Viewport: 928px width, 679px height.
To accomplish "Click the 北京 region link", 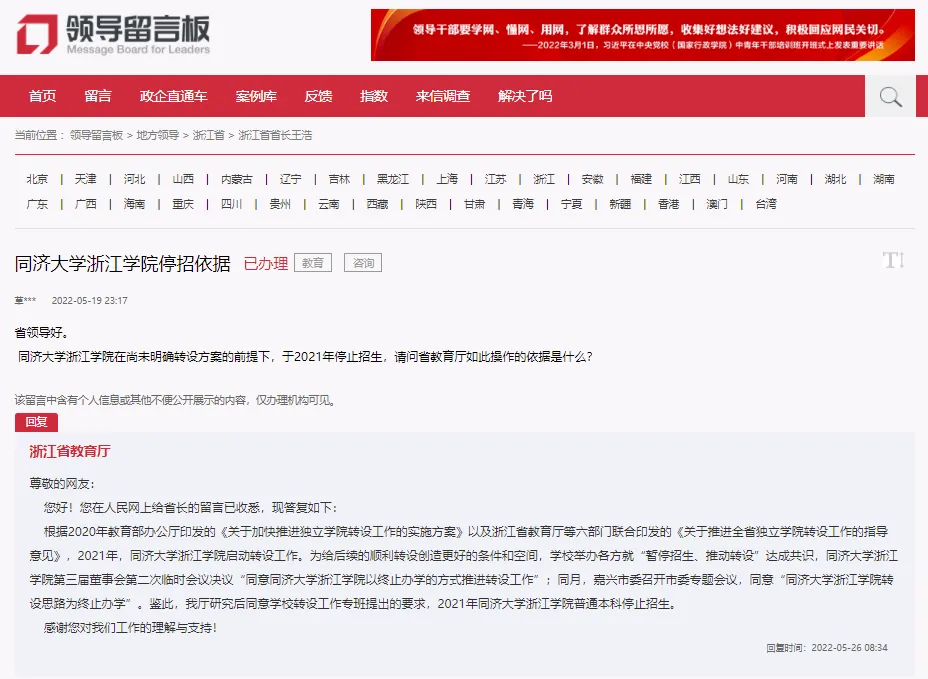I will point(37,178).
